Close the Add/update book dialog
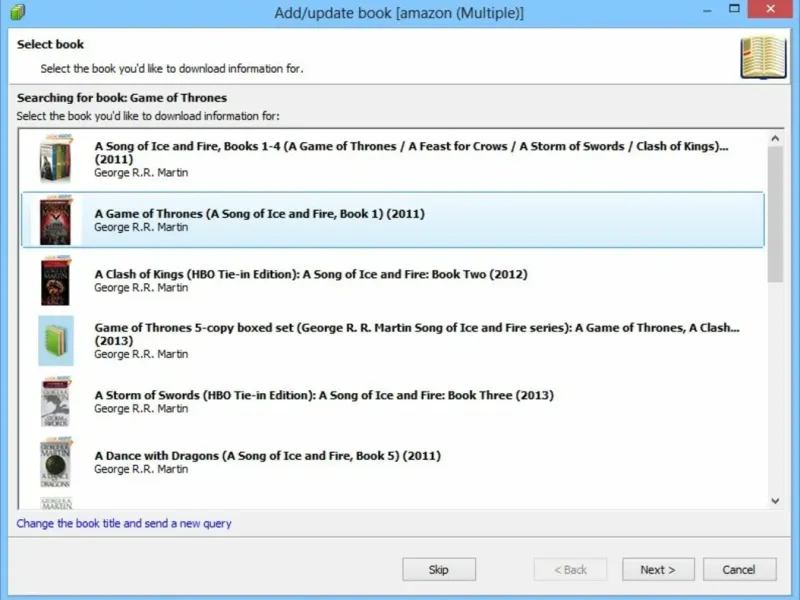This screenshot has width=800, height=600. (x=770, y=9)
